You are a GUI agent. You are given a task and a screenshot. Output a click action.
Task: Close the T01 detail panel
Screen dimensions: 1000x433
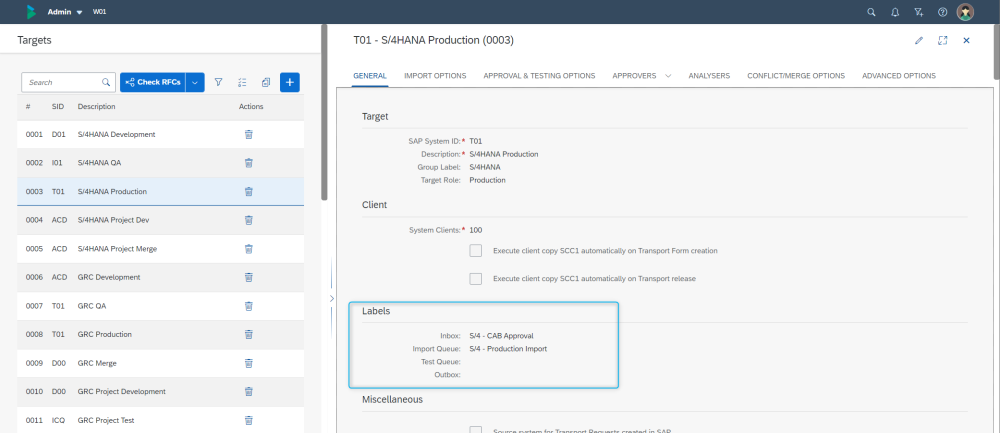tap(966, 40)
